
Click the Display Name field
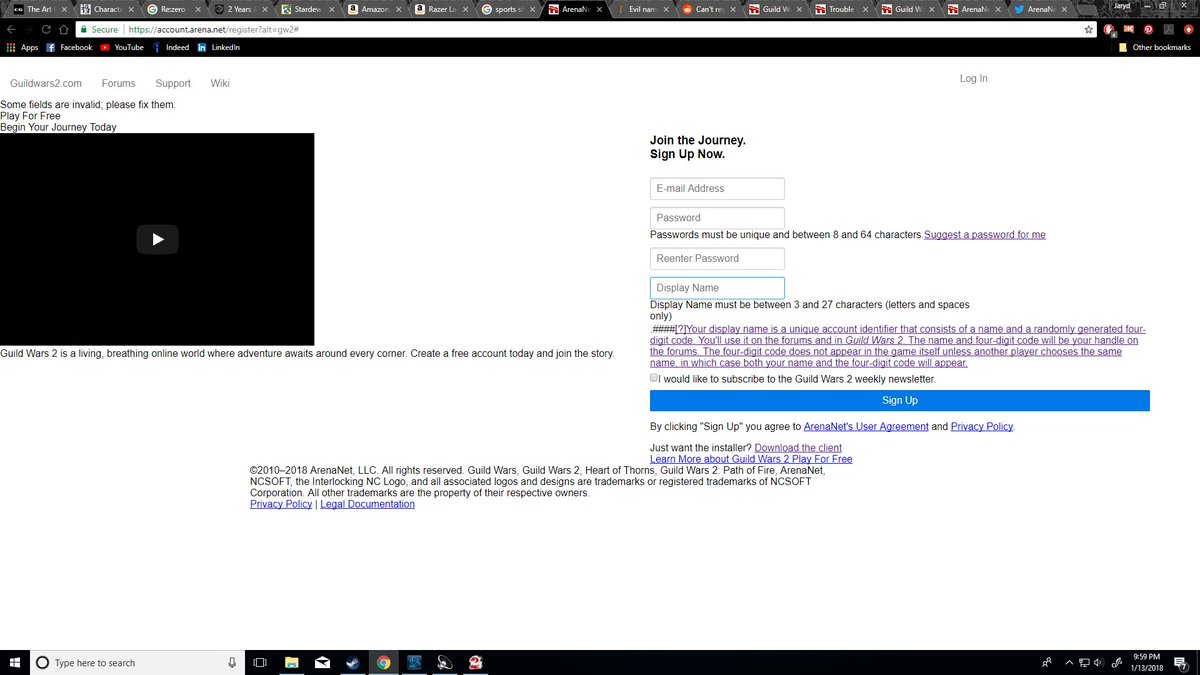pos(717,288)
